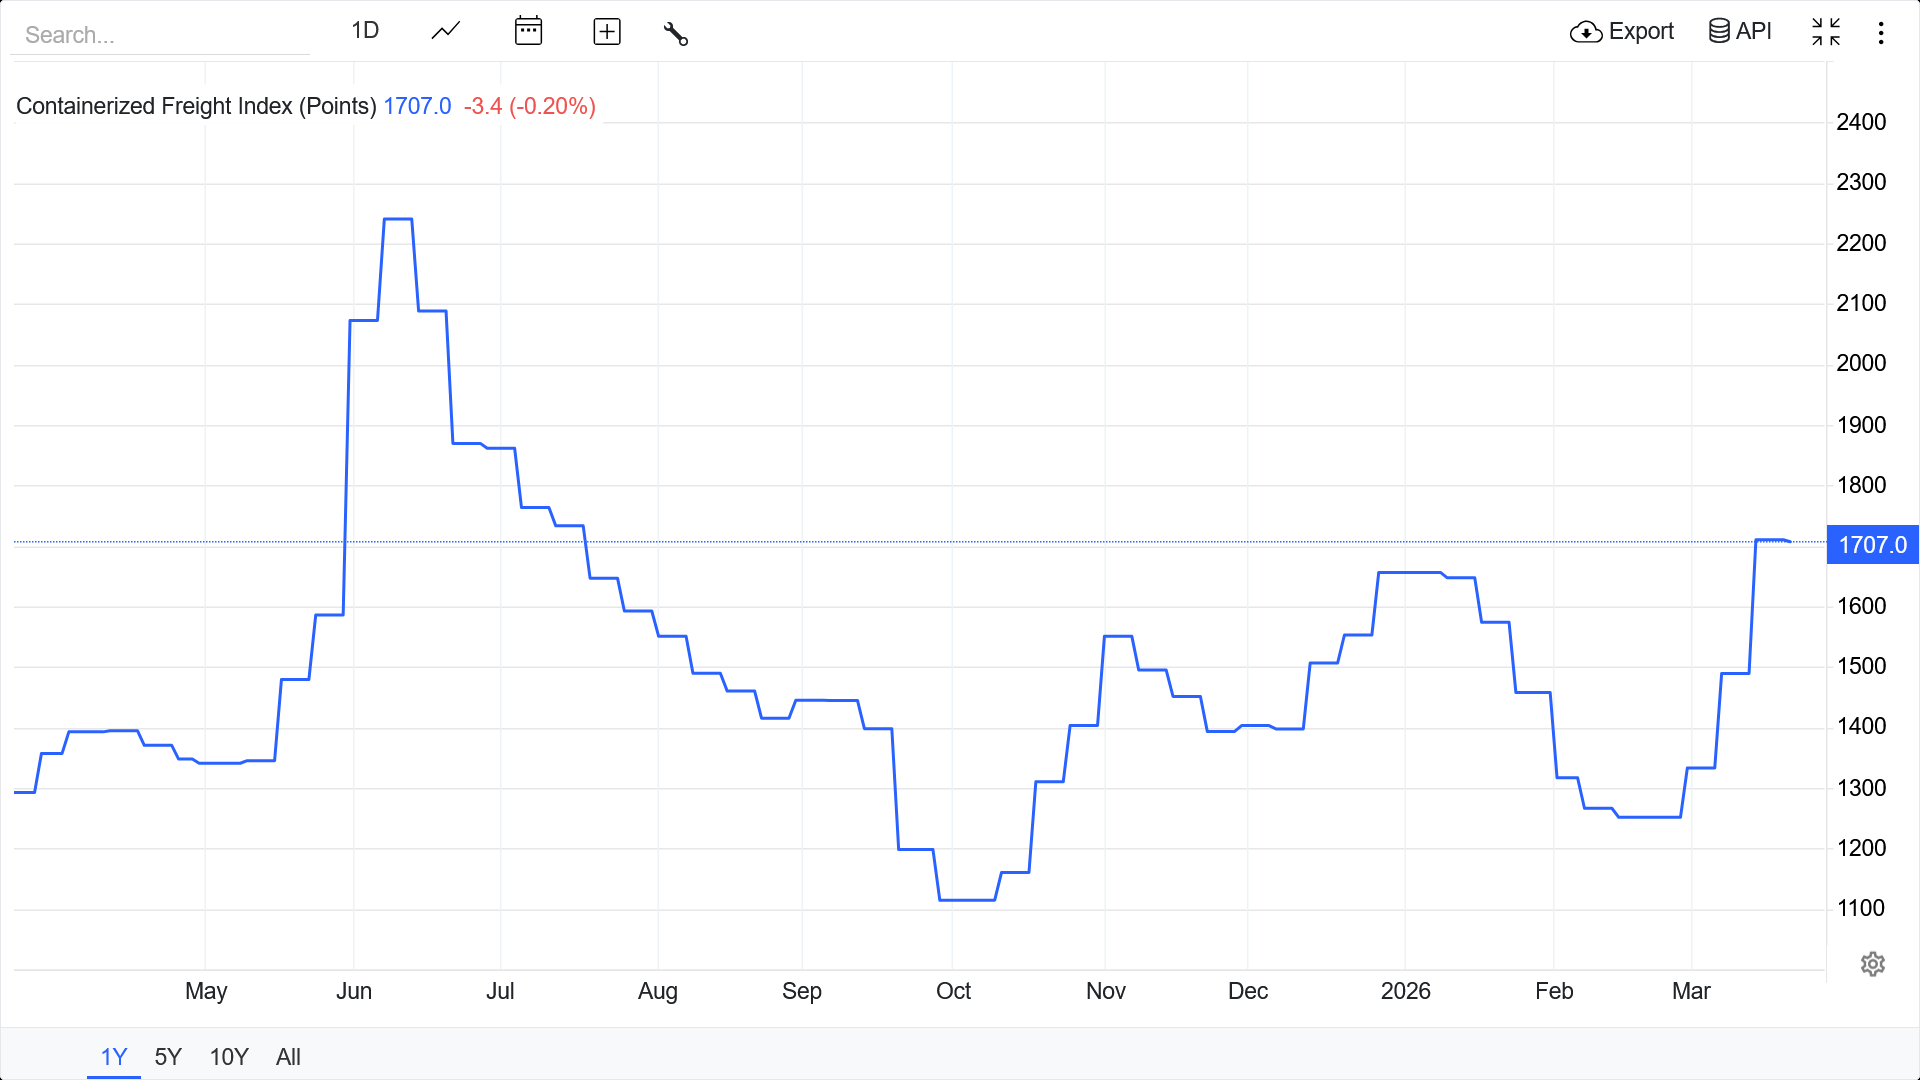Select the All time range

point(288,1057)
